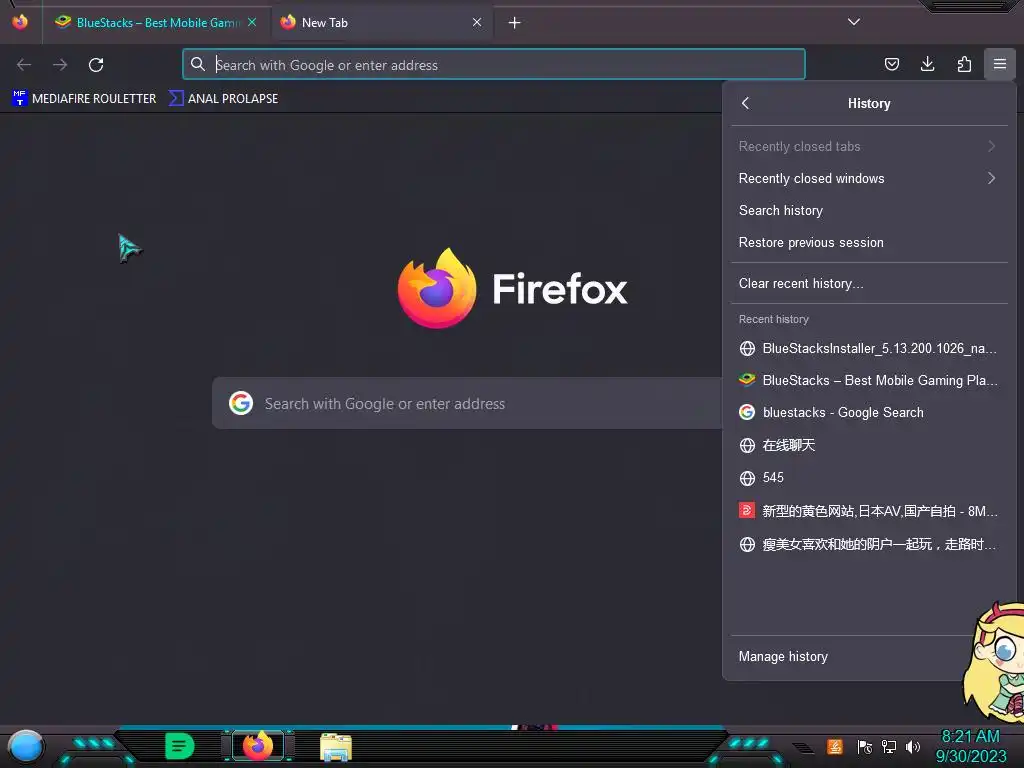Open BlueStacksInstaller history entry
The image size is (1024, 768).
click(x=869, y=349)
